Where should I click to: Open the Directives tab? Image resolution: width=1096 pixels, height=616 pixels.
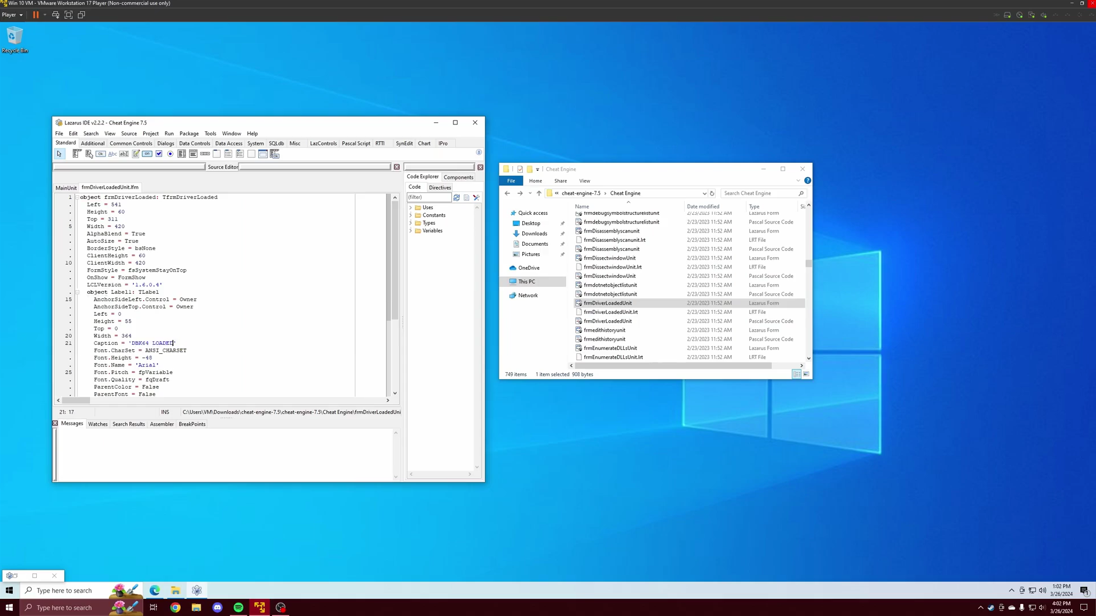click(x=440, y=187)
